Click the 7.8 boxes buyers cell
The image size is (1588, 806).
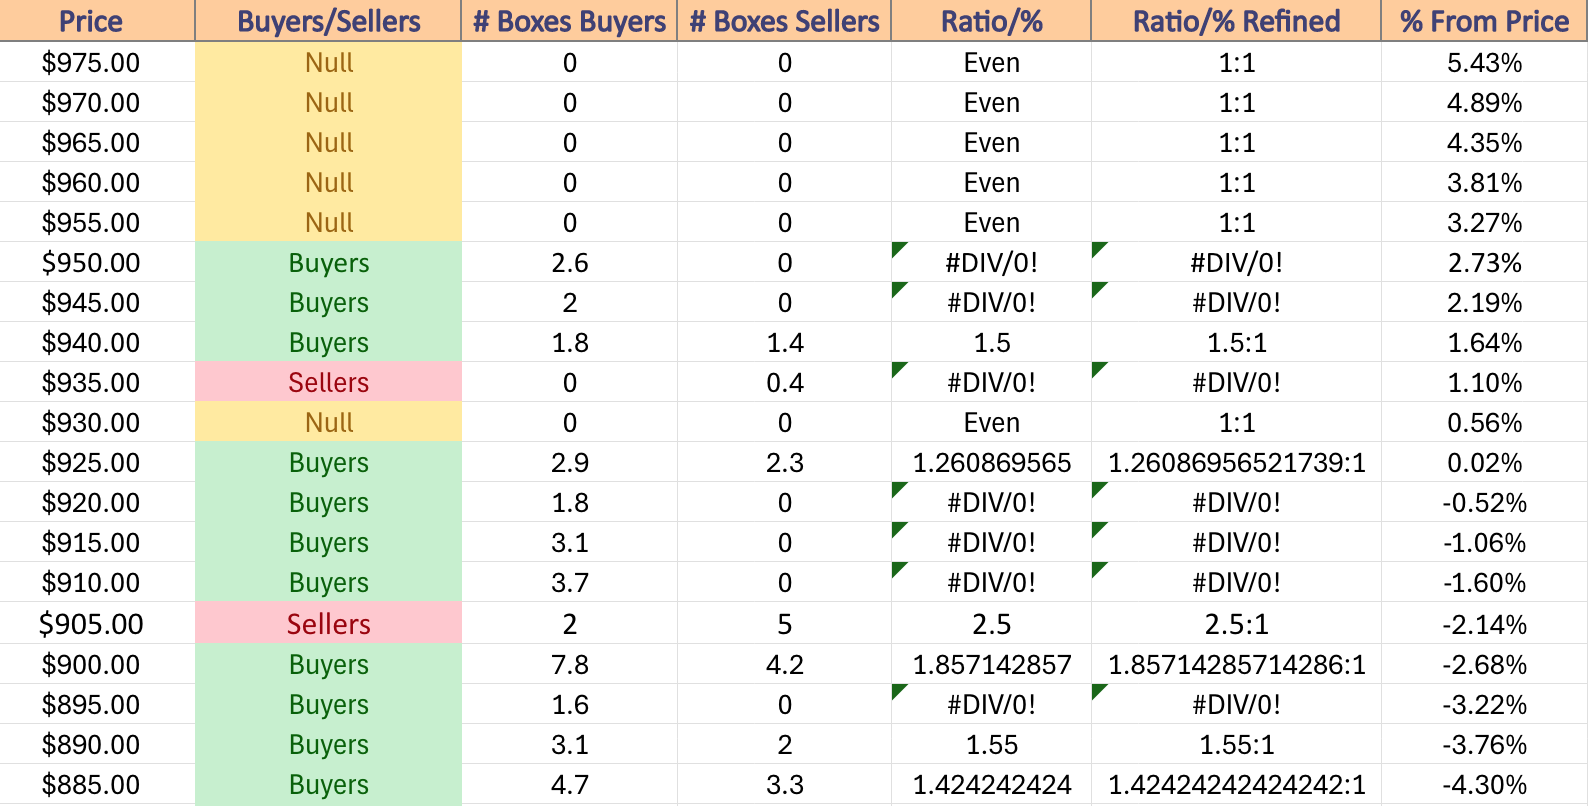[x=569, y=664]
